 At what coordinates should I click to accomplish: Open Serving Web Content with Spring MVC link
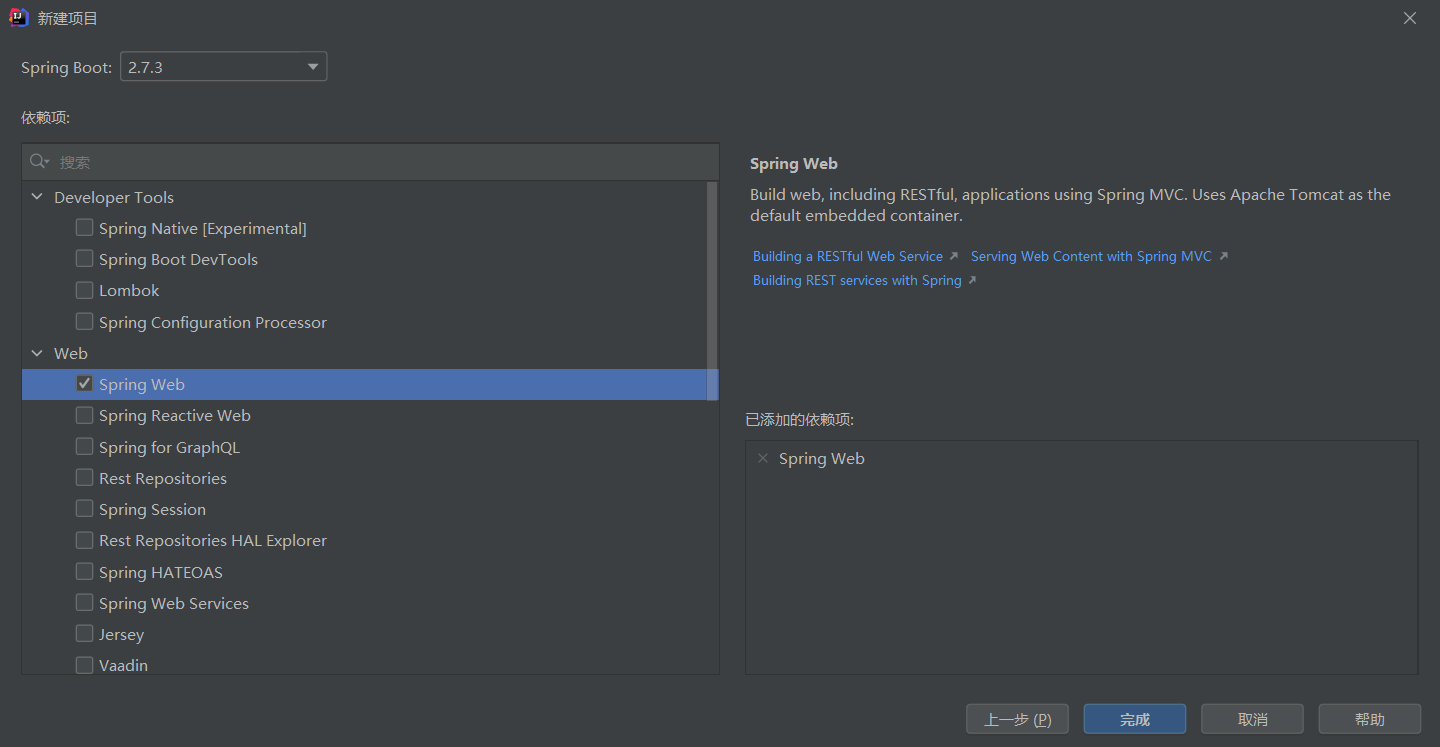pos(1091,256)
